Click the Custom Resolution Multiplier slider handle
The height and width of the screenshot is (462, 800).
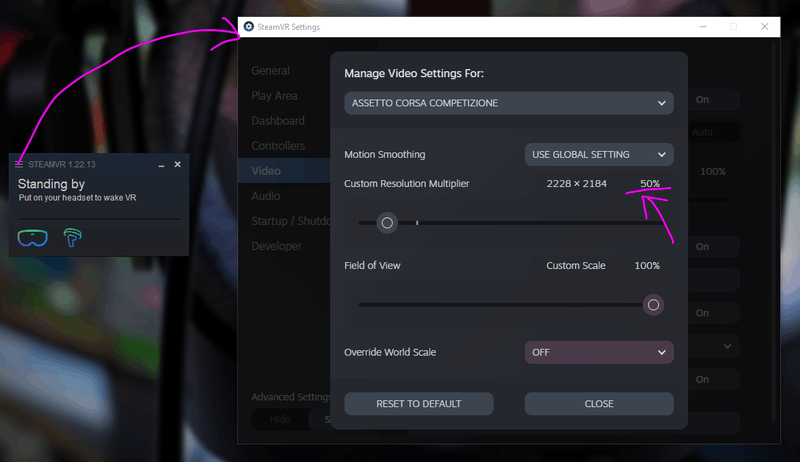(387, 223)
